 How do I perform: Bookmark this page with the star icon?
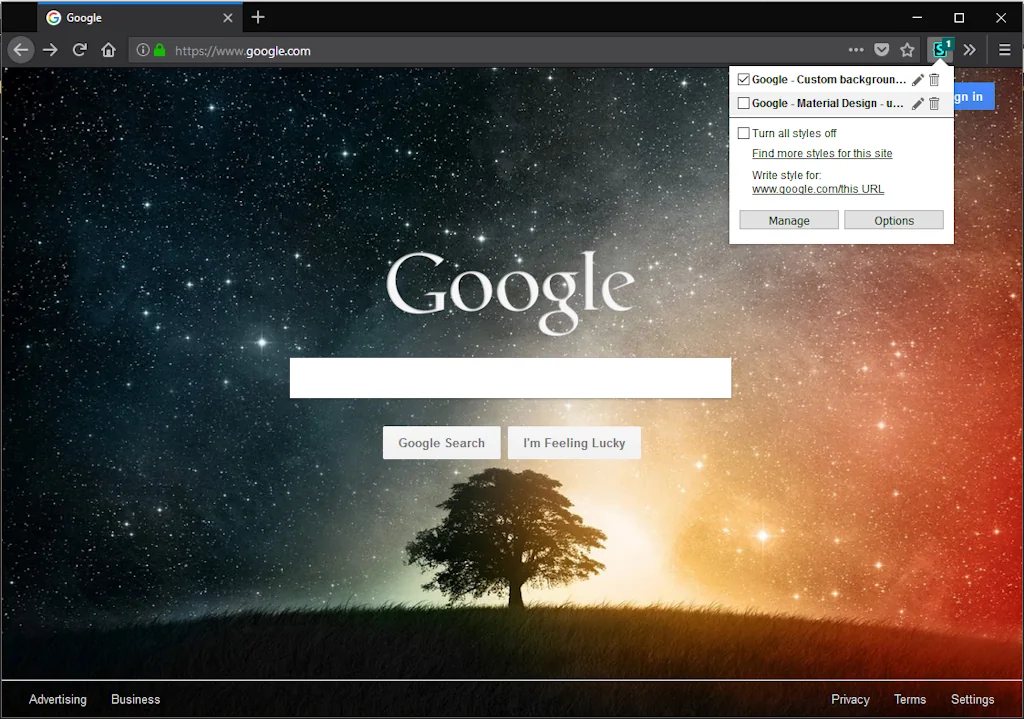907,50
